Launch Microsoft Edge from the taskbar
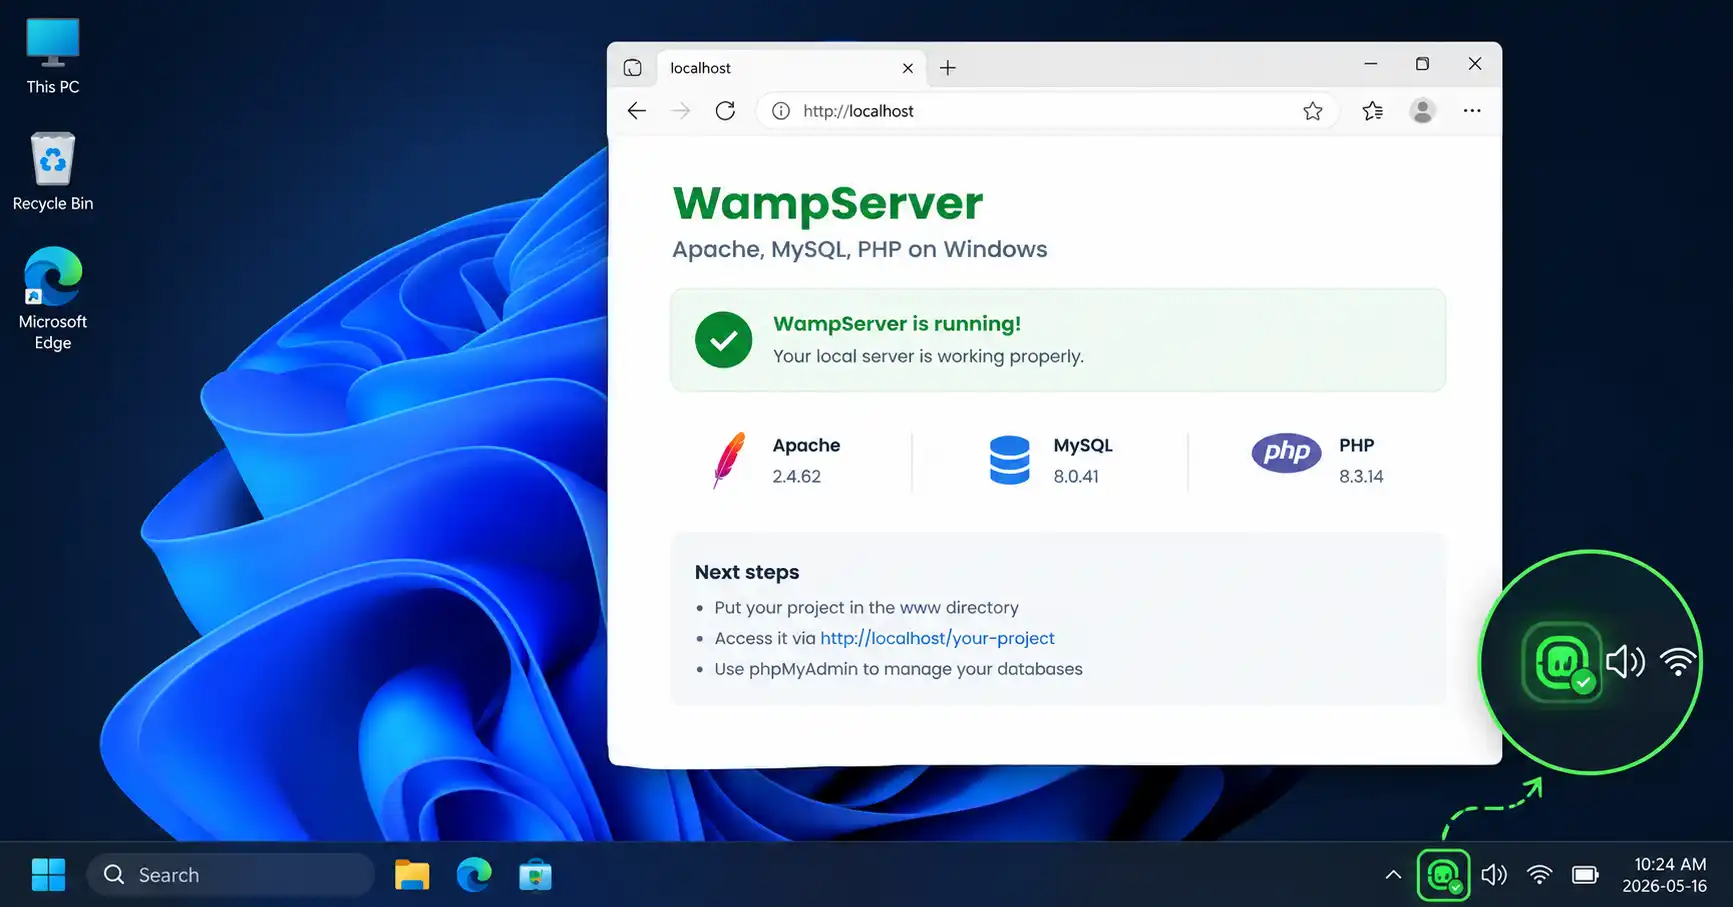 pos(474,875)
